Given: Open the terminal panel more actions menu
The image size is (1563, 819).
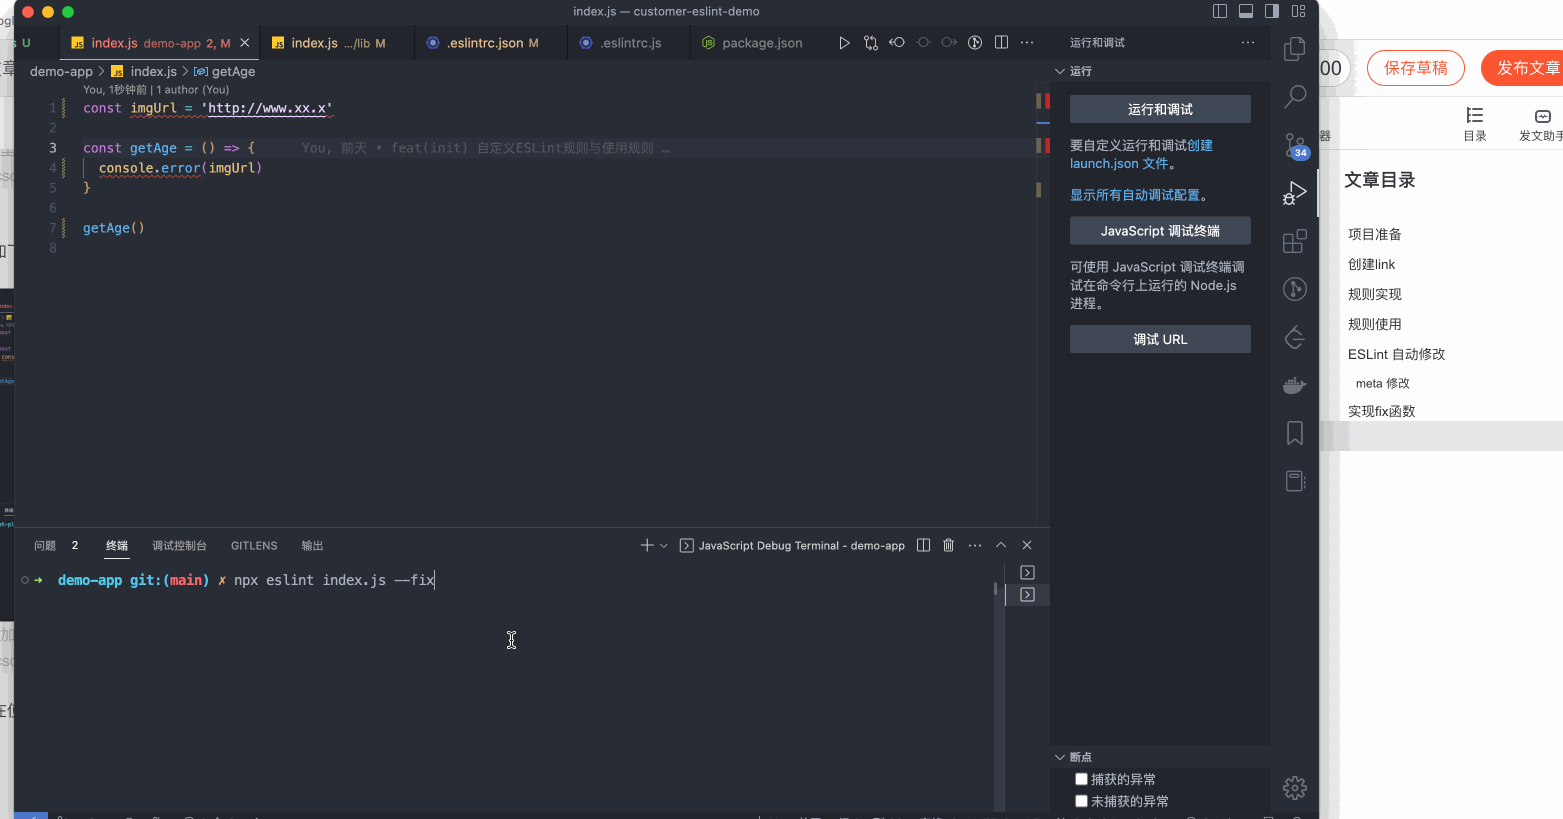Looking at the screenshot, I should point(975,545).
